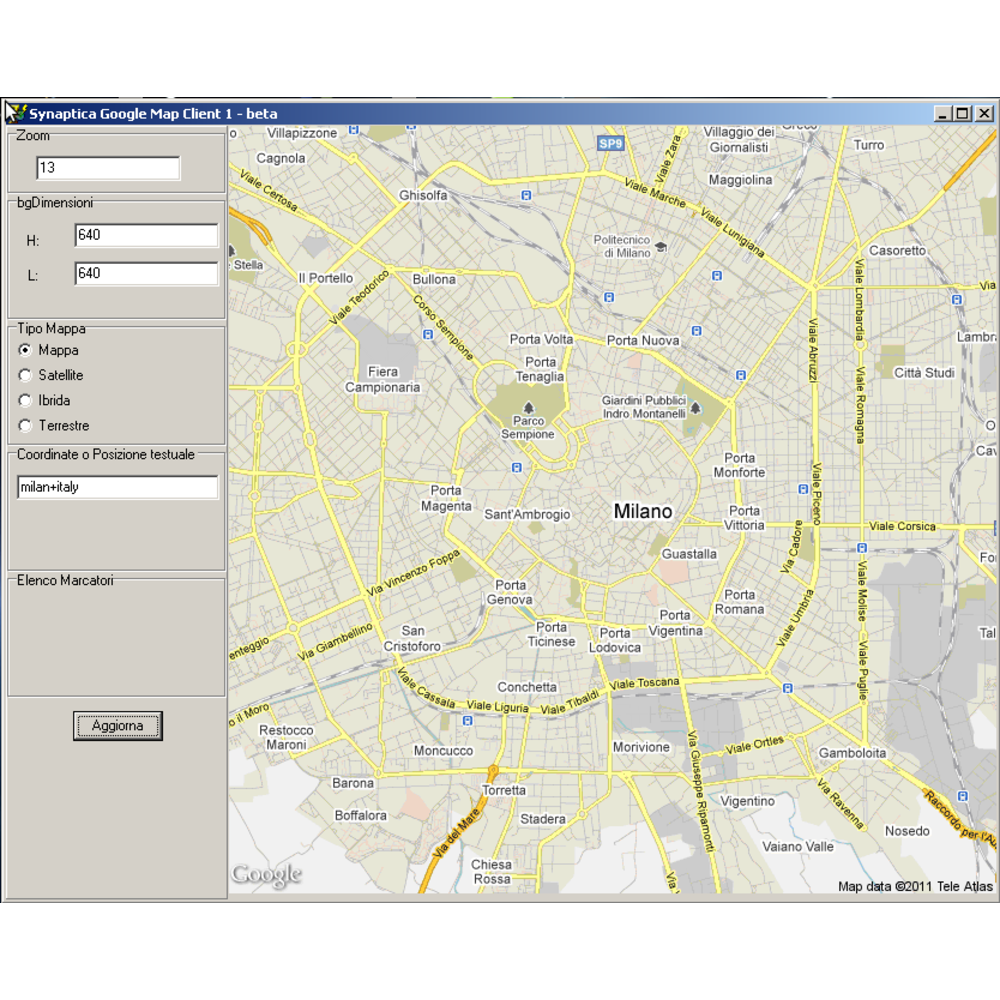This screenshot has width=1000, height=1000.
Task: Focus the L dimension input field
Action: pos(146,273)
